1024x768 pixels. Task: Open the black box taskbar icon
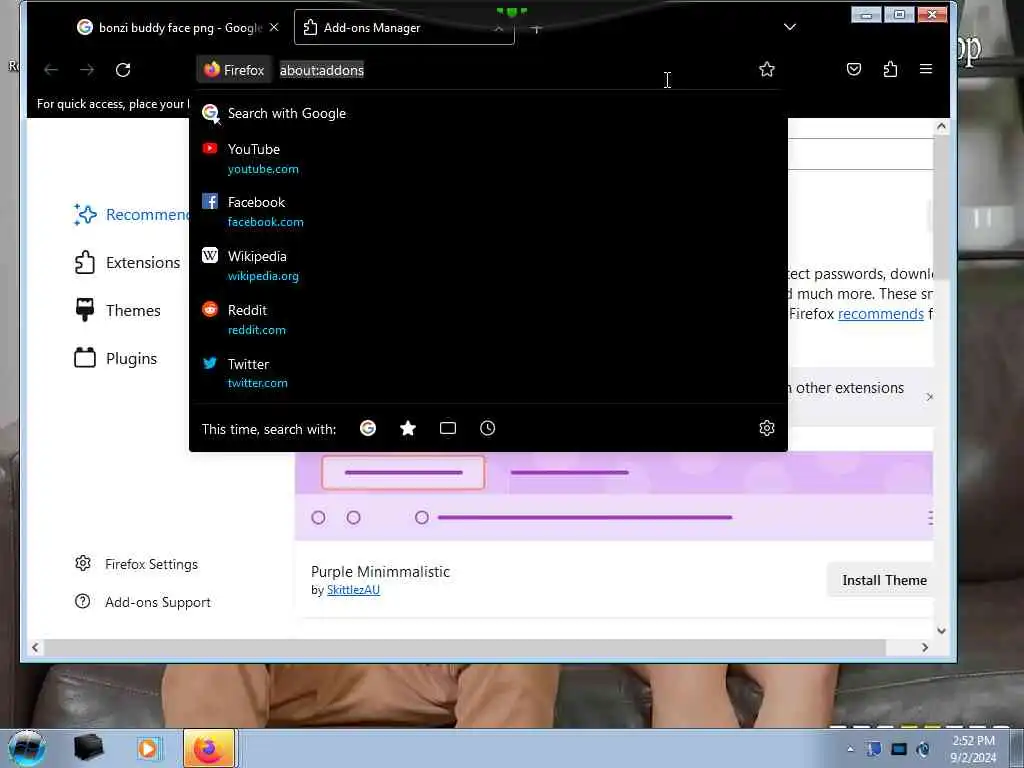[88, 748]
